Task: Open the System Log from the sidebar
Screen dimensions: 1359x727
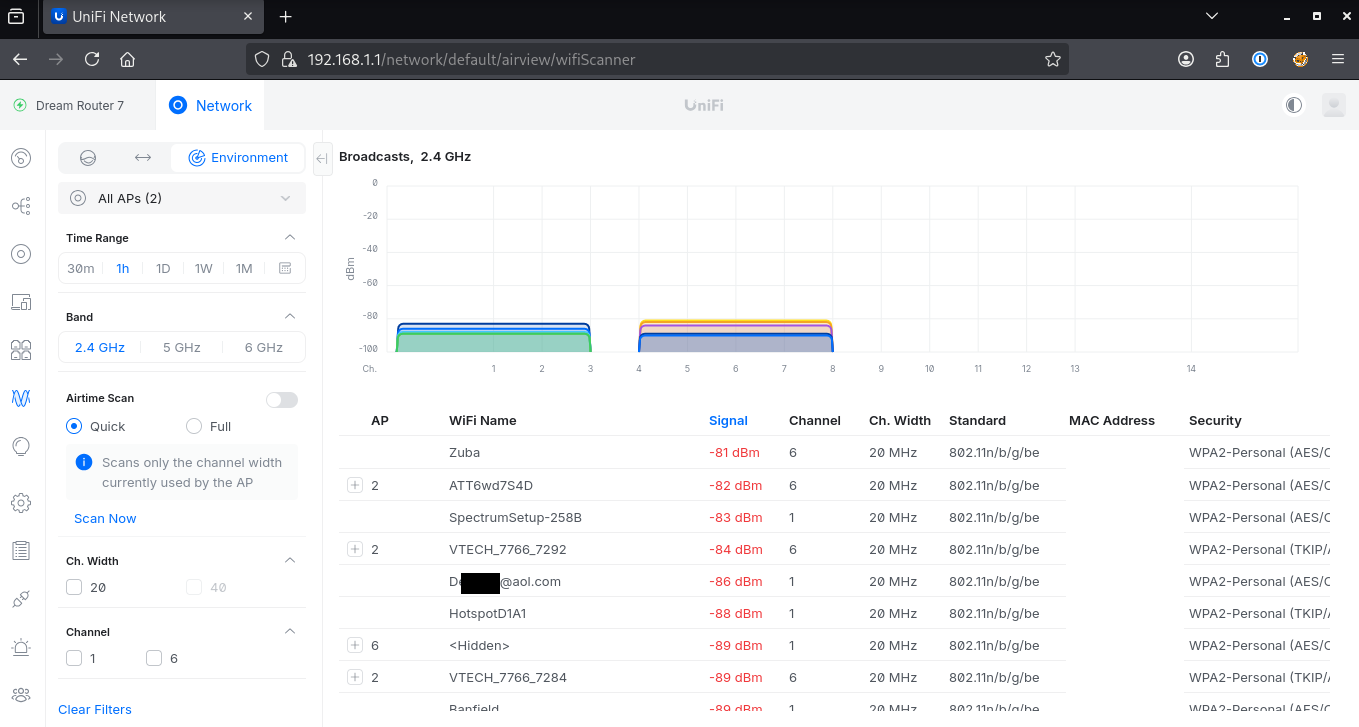Action: (x=20, y=550)
